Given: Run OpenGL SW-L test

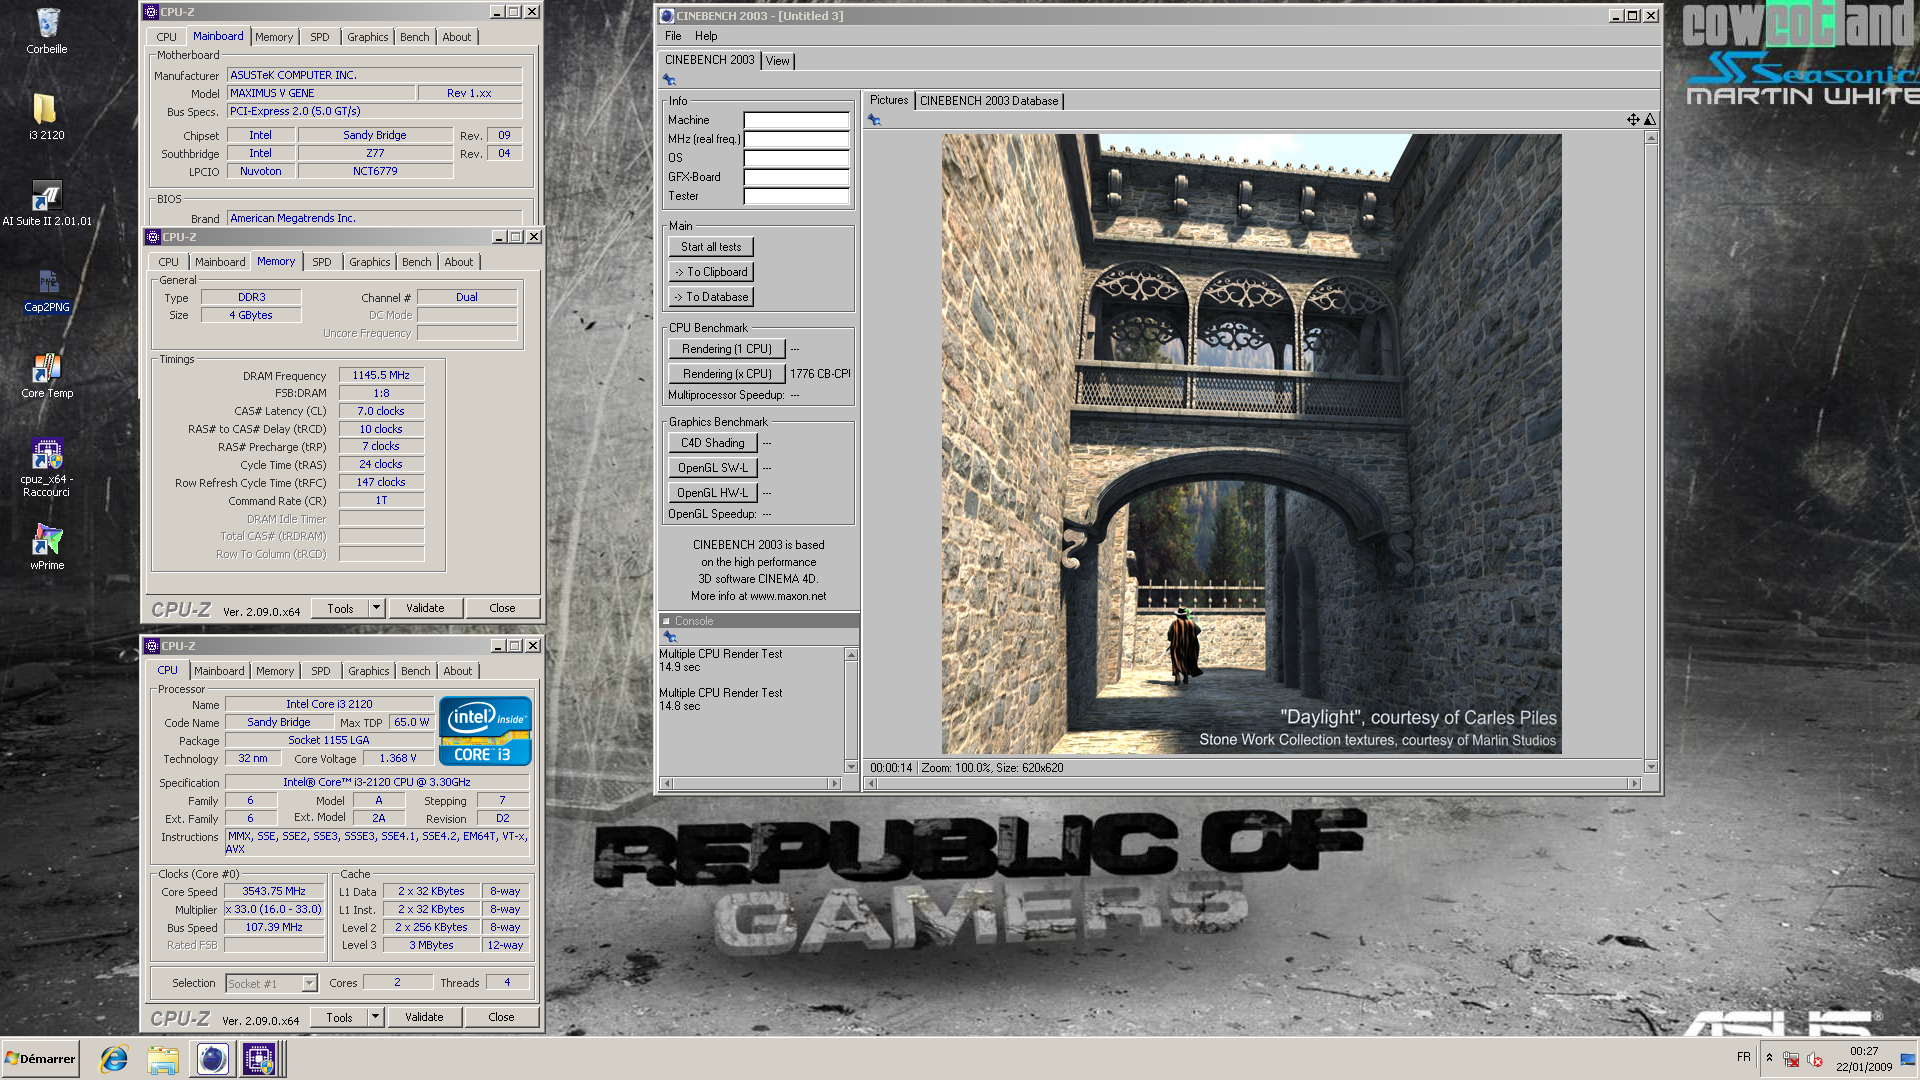Looking at the screenshot, I should coord(713,468).
